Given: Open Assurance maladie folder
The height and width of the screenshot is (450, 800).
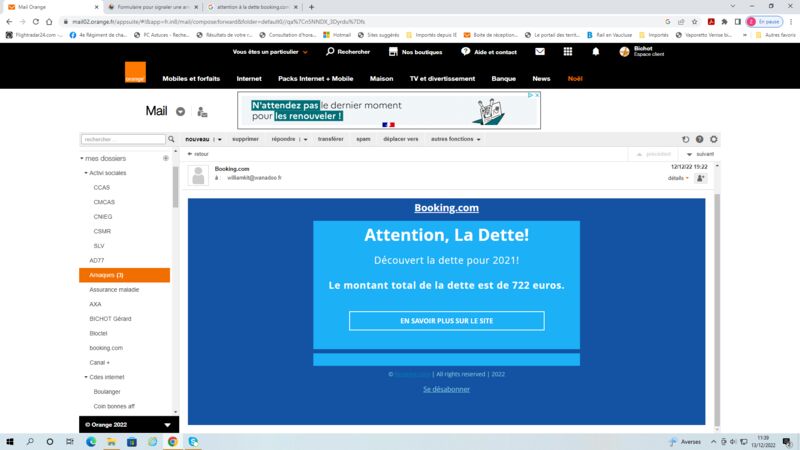Looking at the screenshot, I should point(114,290).
